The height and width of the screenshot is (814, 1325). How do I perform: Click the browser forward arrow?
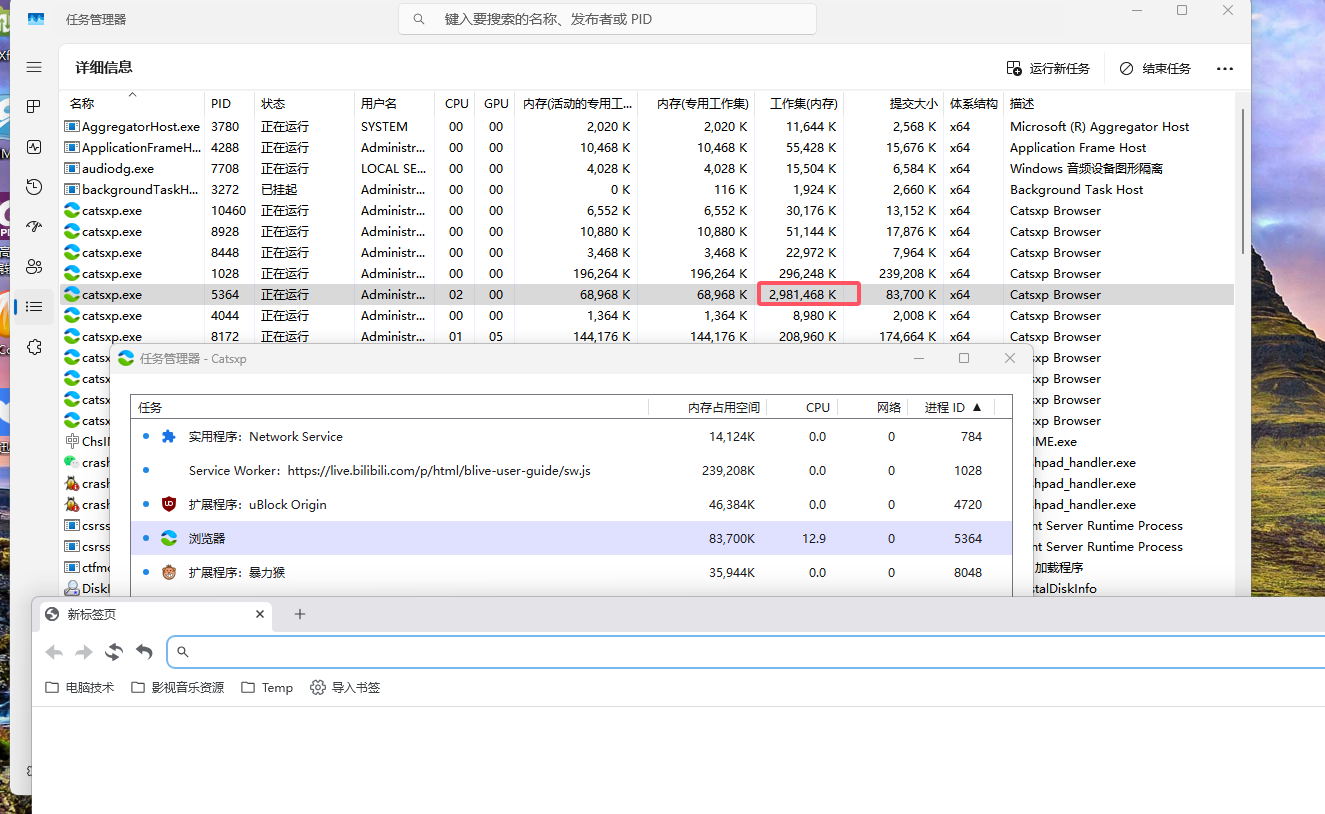click(x=84, y=652)
